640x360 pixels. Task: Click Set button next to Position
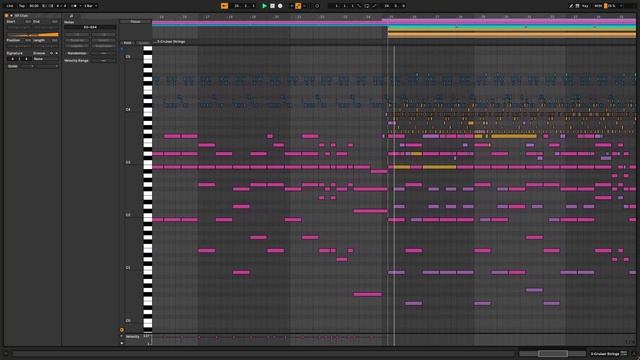tap(28, 40)
